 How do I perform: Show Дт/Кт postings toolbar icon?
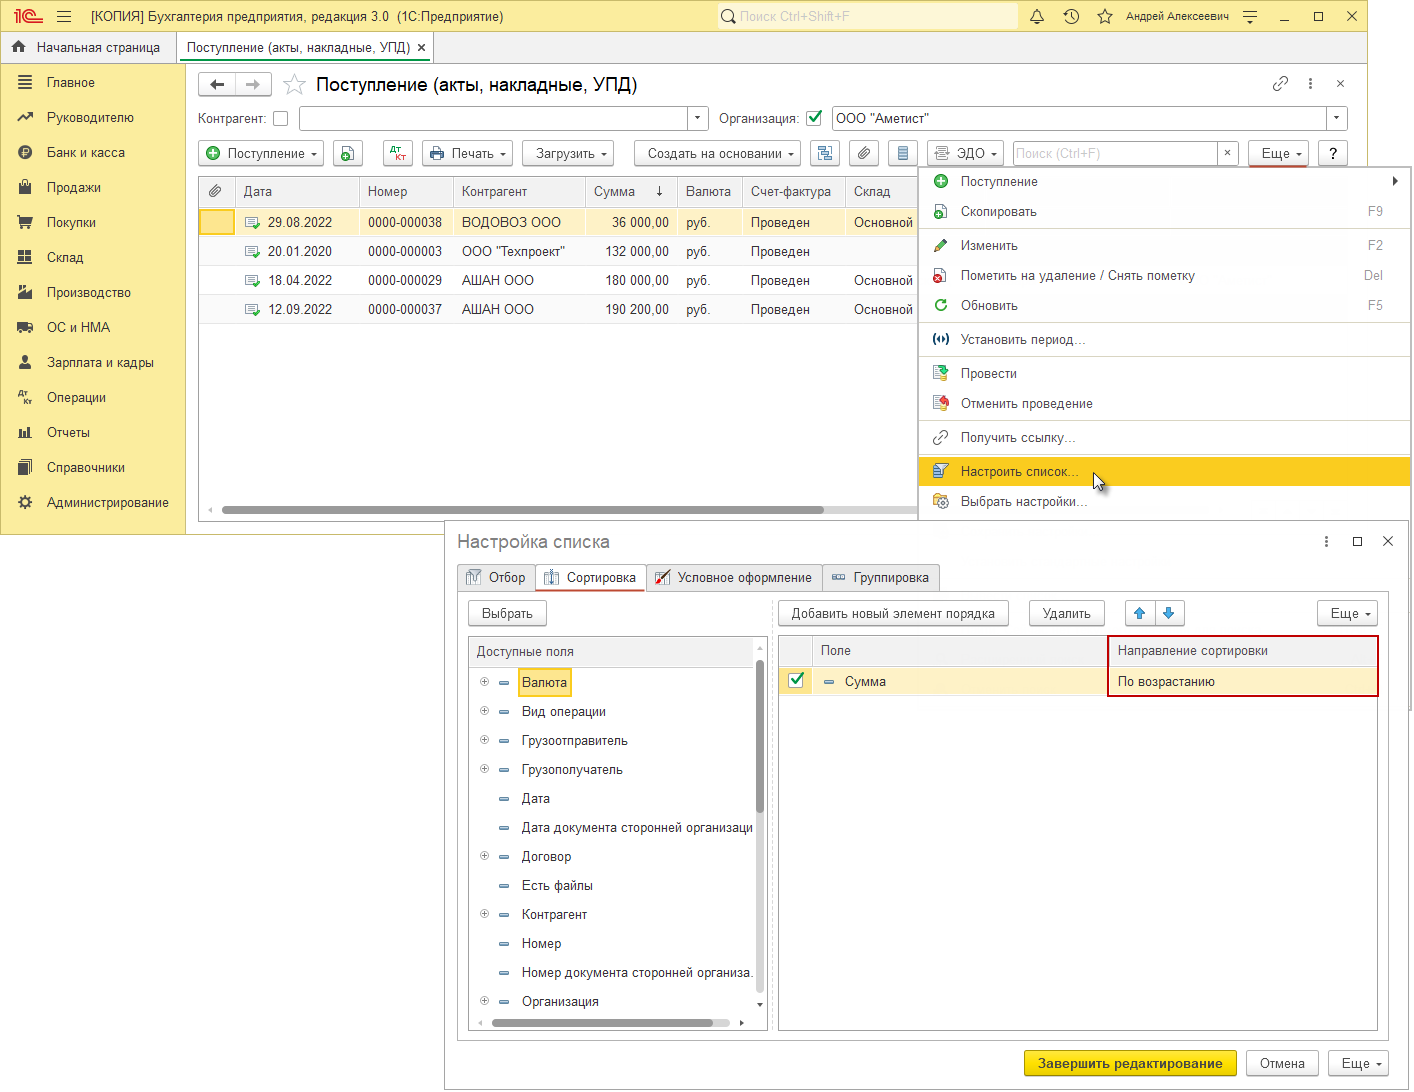point(398,153)
